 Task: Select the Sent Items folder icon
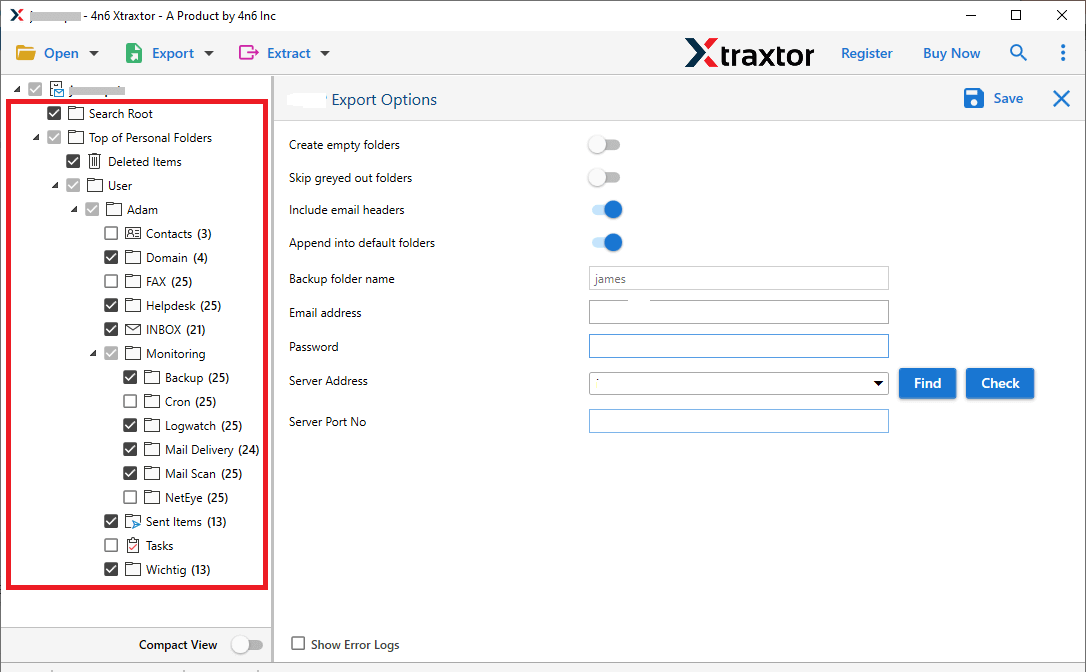point(133,521)
